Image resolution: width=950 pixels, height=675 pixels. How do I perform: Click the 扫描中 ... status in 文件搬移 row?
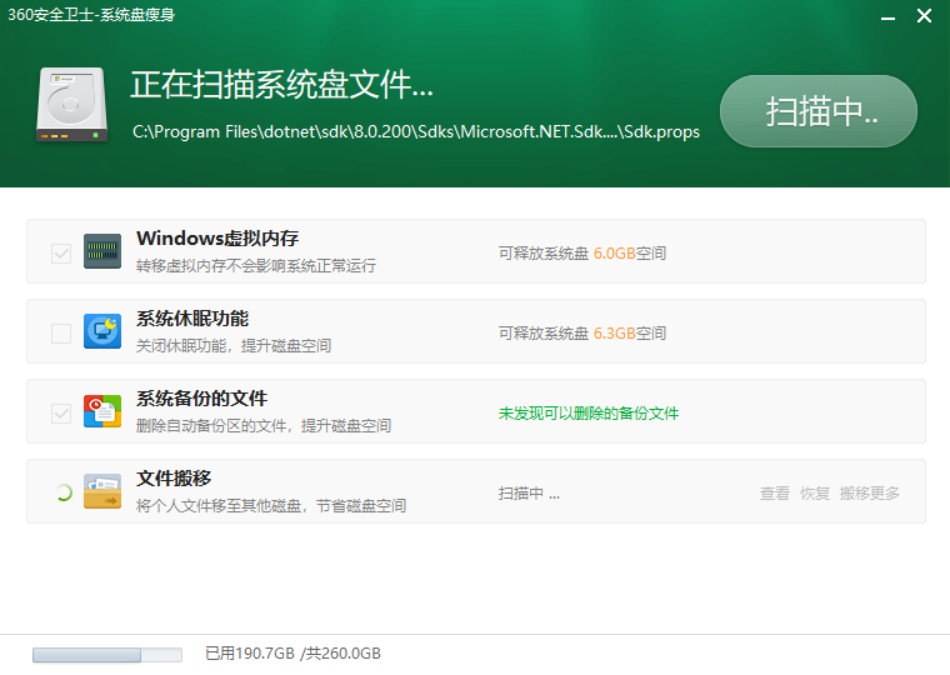[529, 493]
